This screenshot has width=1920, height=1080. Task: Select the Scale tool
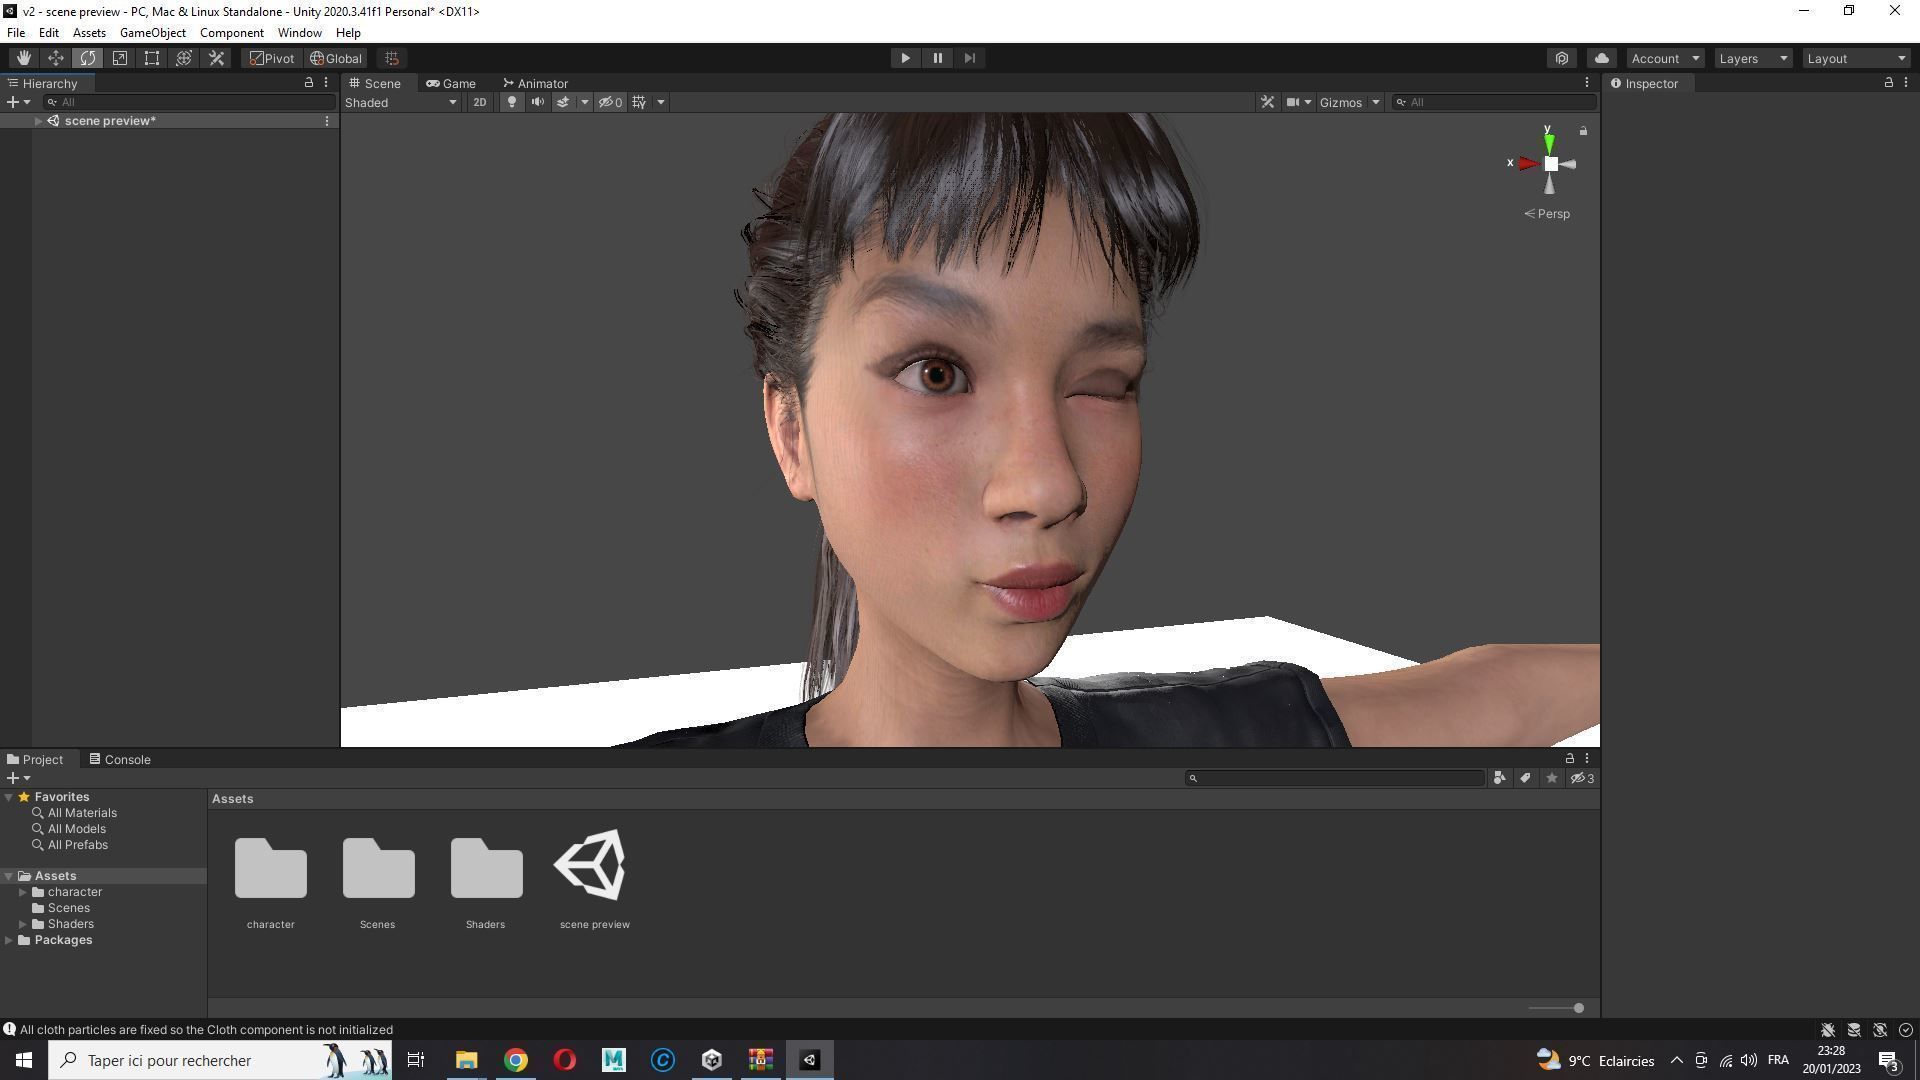(120, 58)
